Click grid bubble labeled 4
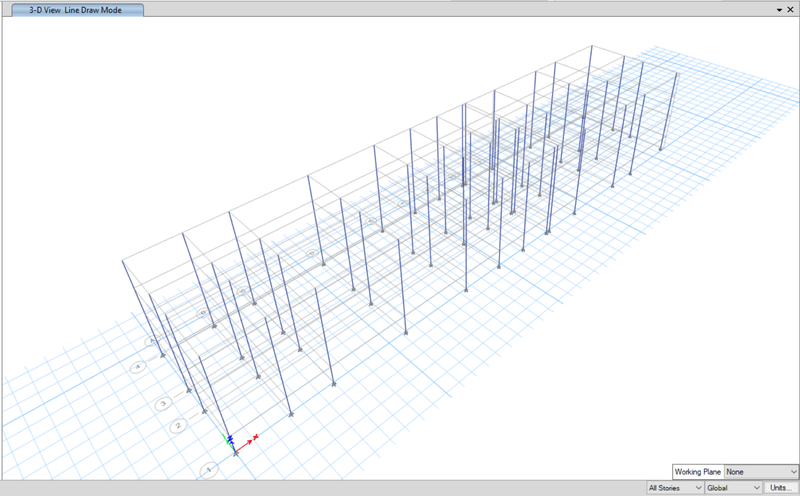The image size is (800, 496). 138,367
